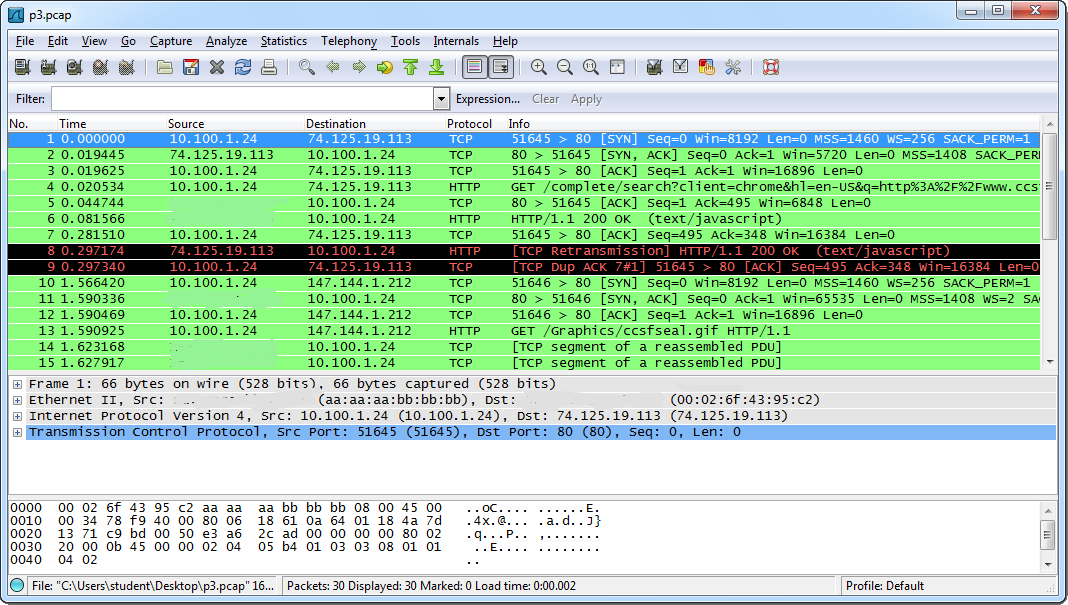Click inside the Filter text field

point(242,99)
